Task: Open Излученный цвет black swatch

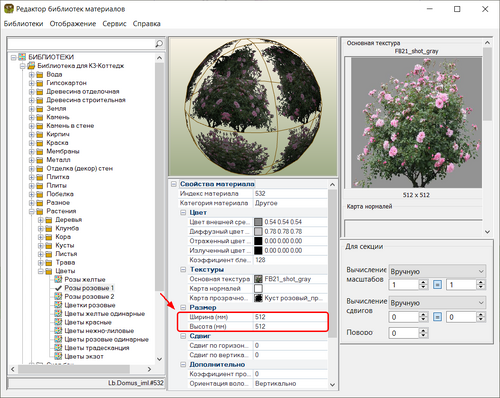Action: 258,251
